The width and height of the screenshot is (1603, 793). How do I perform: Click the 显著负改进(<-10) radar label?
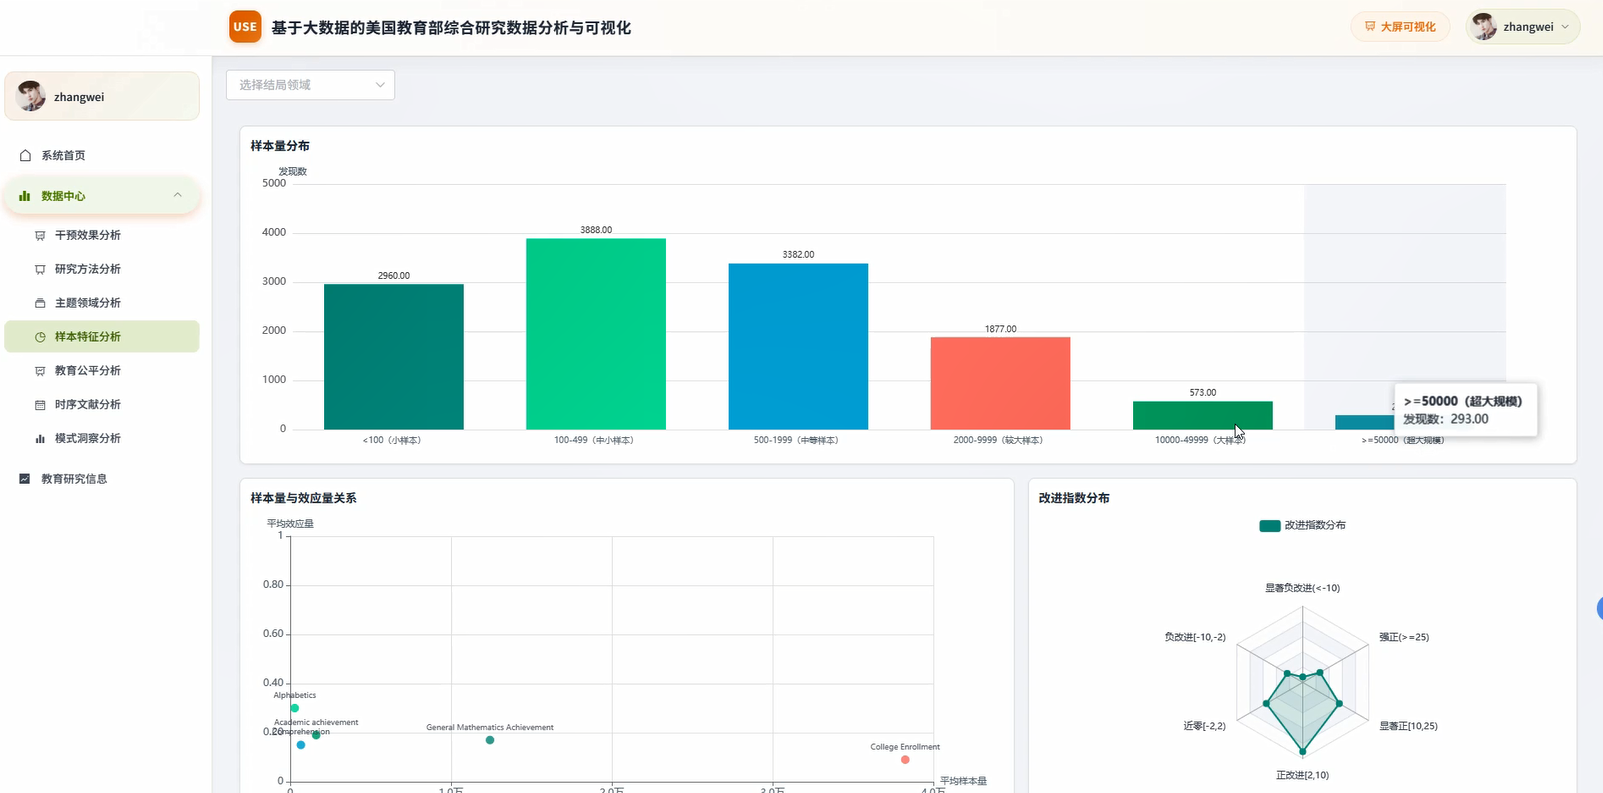(1302, 588)
